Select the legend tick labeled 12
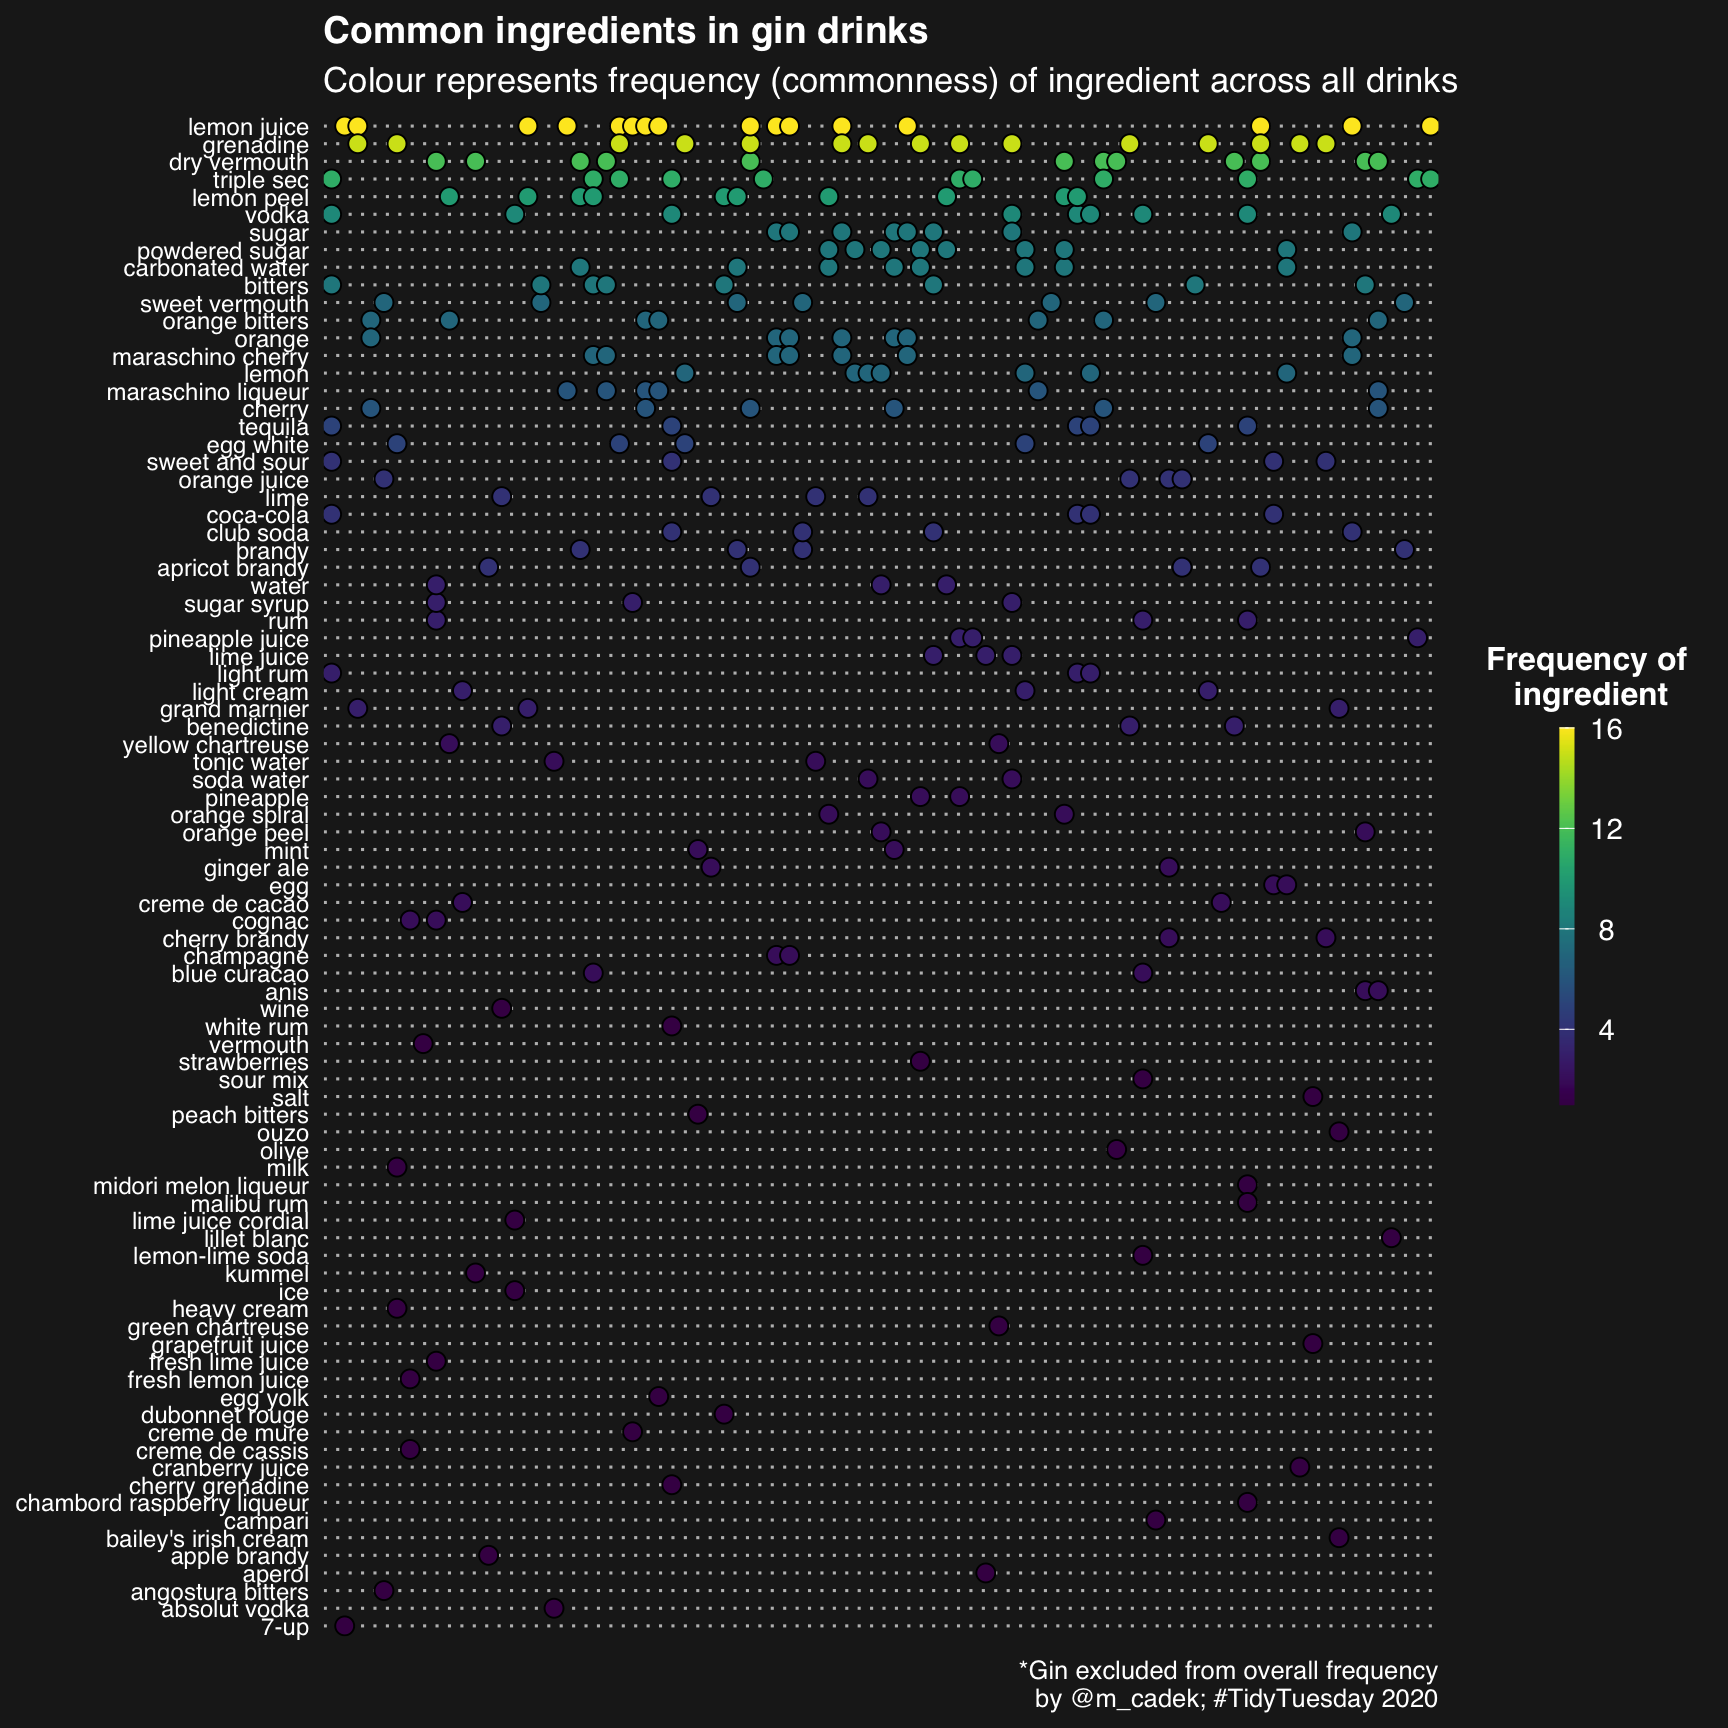 (x=1605, y=830)
